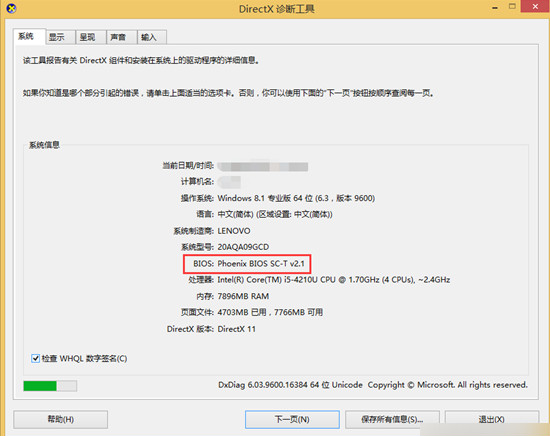This screenshot has height=436, width=550.
Task: Toggle the 检查 WHQL 数字签名 checkbox
Action: (x=35, y=358)
